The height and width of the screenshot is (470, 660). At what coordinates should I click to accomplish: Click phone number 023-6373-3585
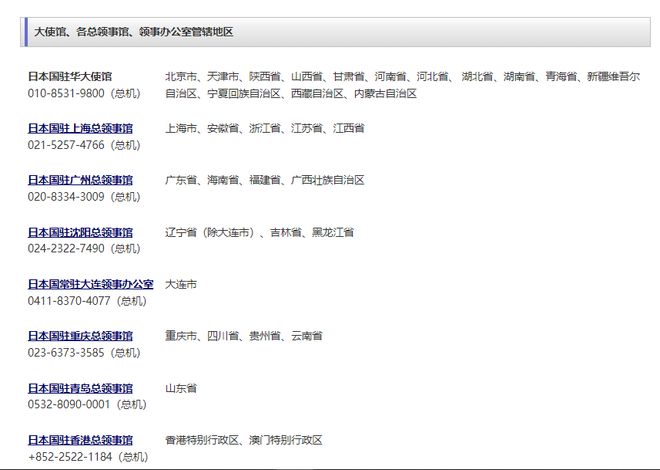[x=66, y=353]
